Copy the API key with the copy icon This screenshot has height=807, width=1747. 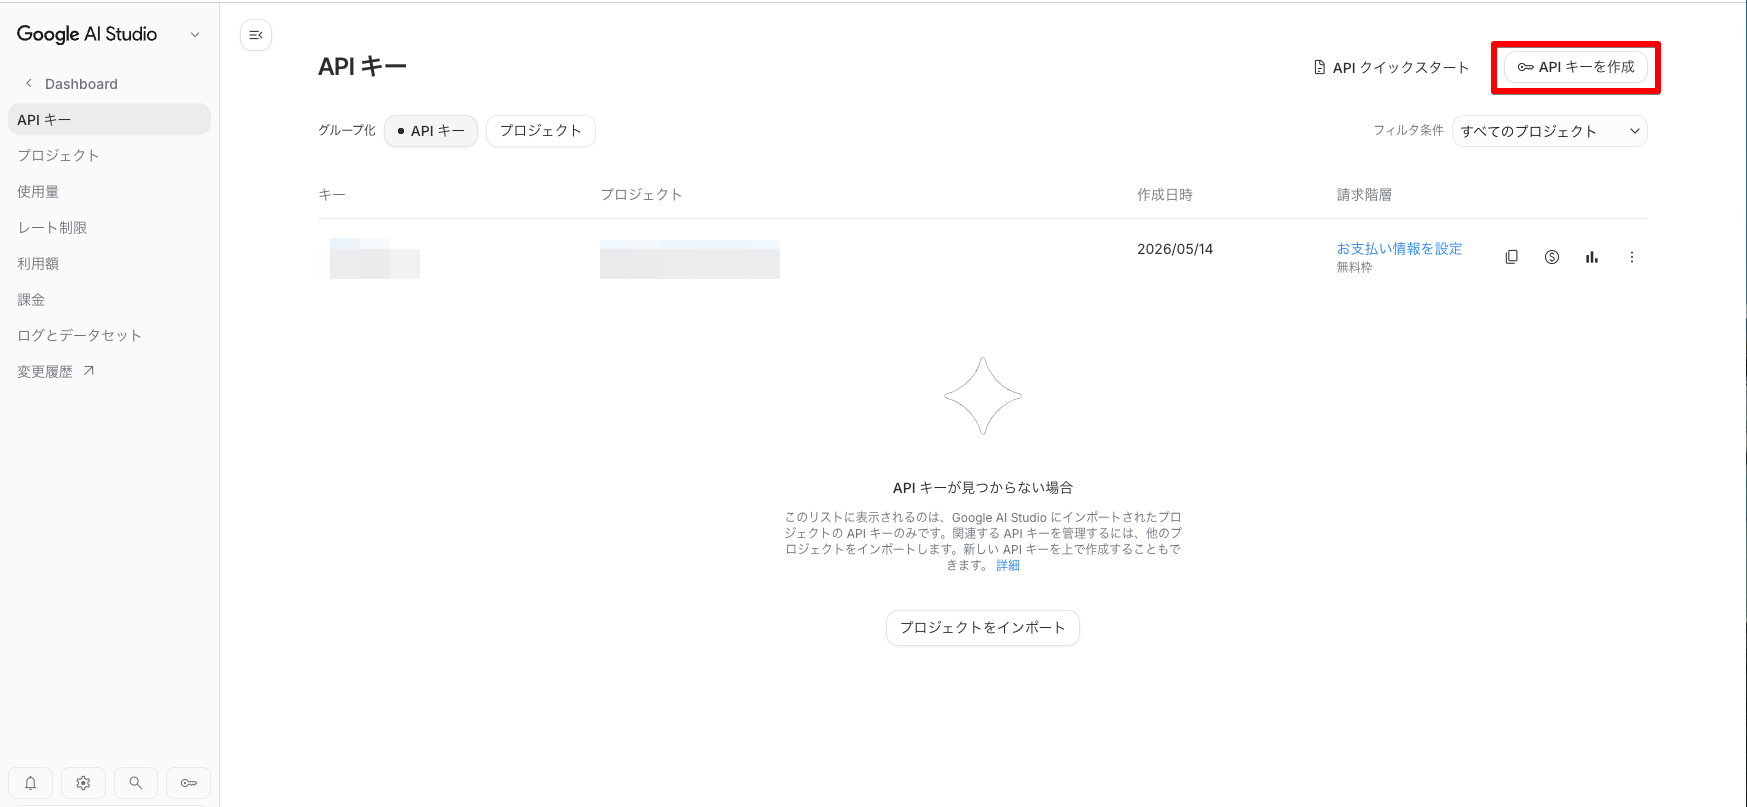(x=1511, y=257)
